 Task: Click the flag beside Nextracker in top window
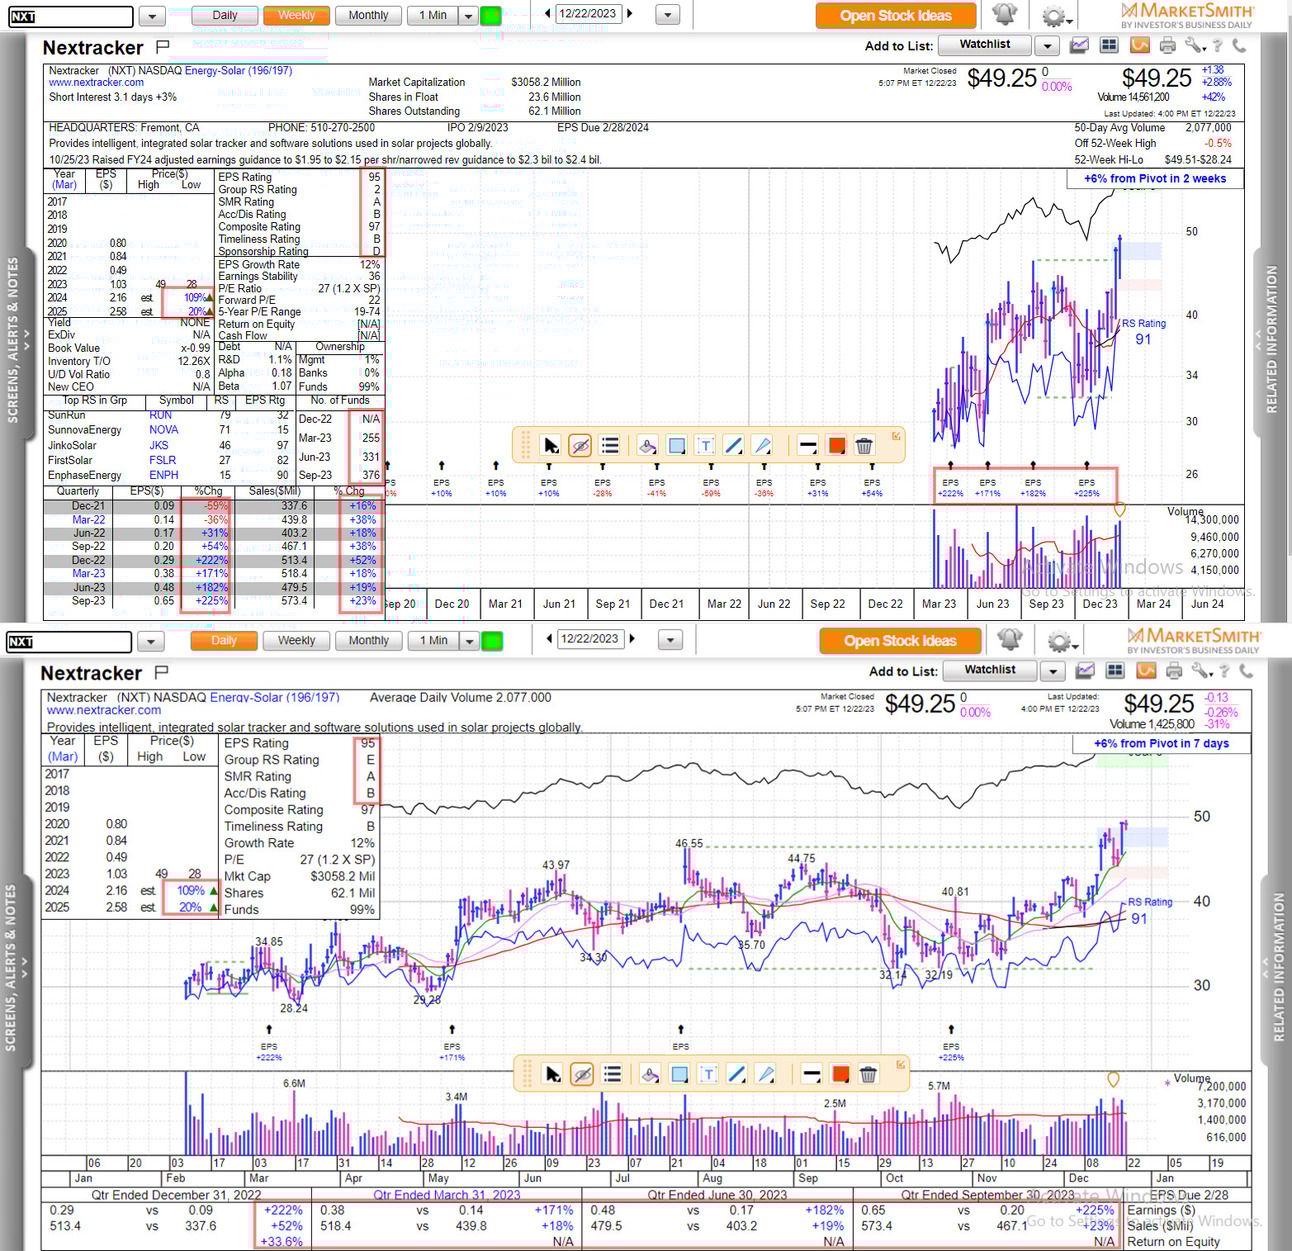tap(163, 46)
